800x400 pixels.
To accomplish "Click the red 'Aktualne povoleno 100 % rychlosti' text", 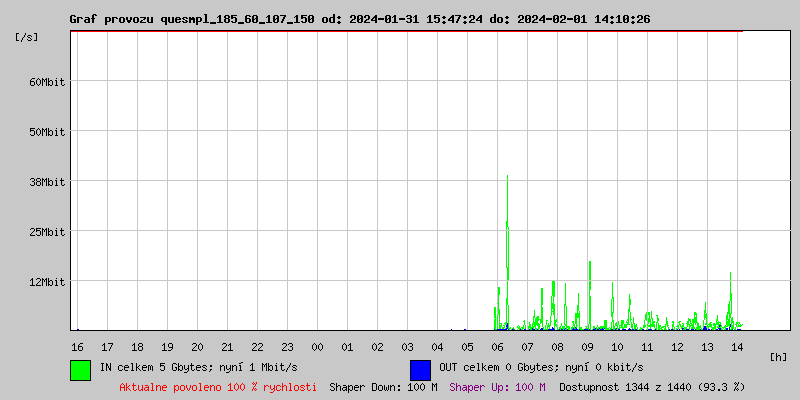I will tap(218, 386).
